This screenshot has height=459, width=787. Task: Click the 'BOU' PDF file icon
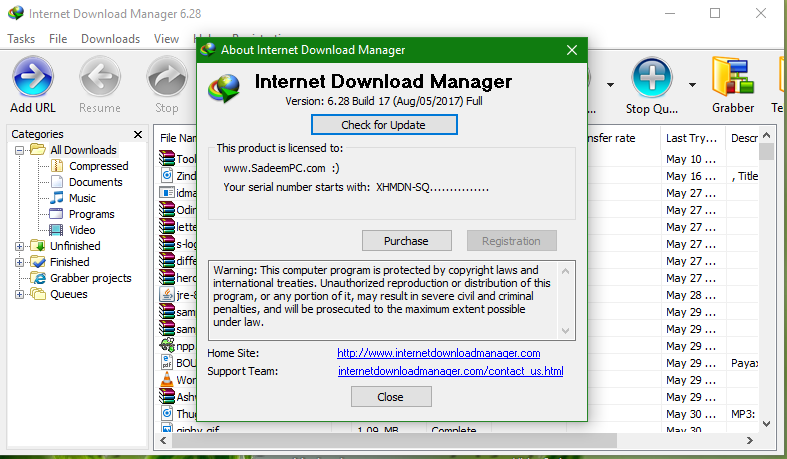coord(166,362)
